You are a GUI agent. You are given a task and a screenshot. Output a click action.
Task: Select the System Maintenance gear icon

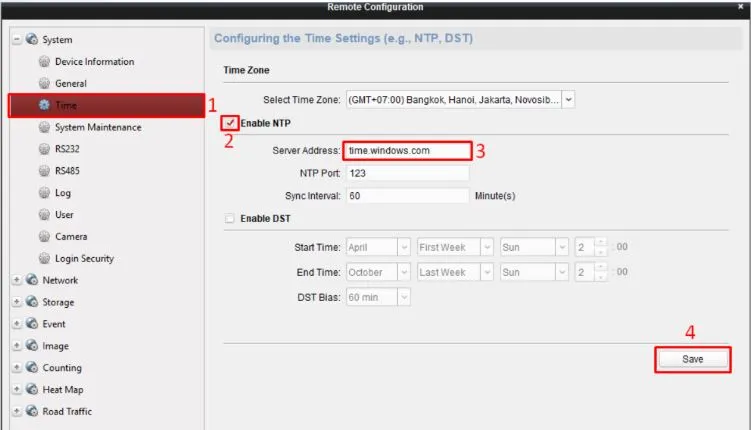coord(44,127)
